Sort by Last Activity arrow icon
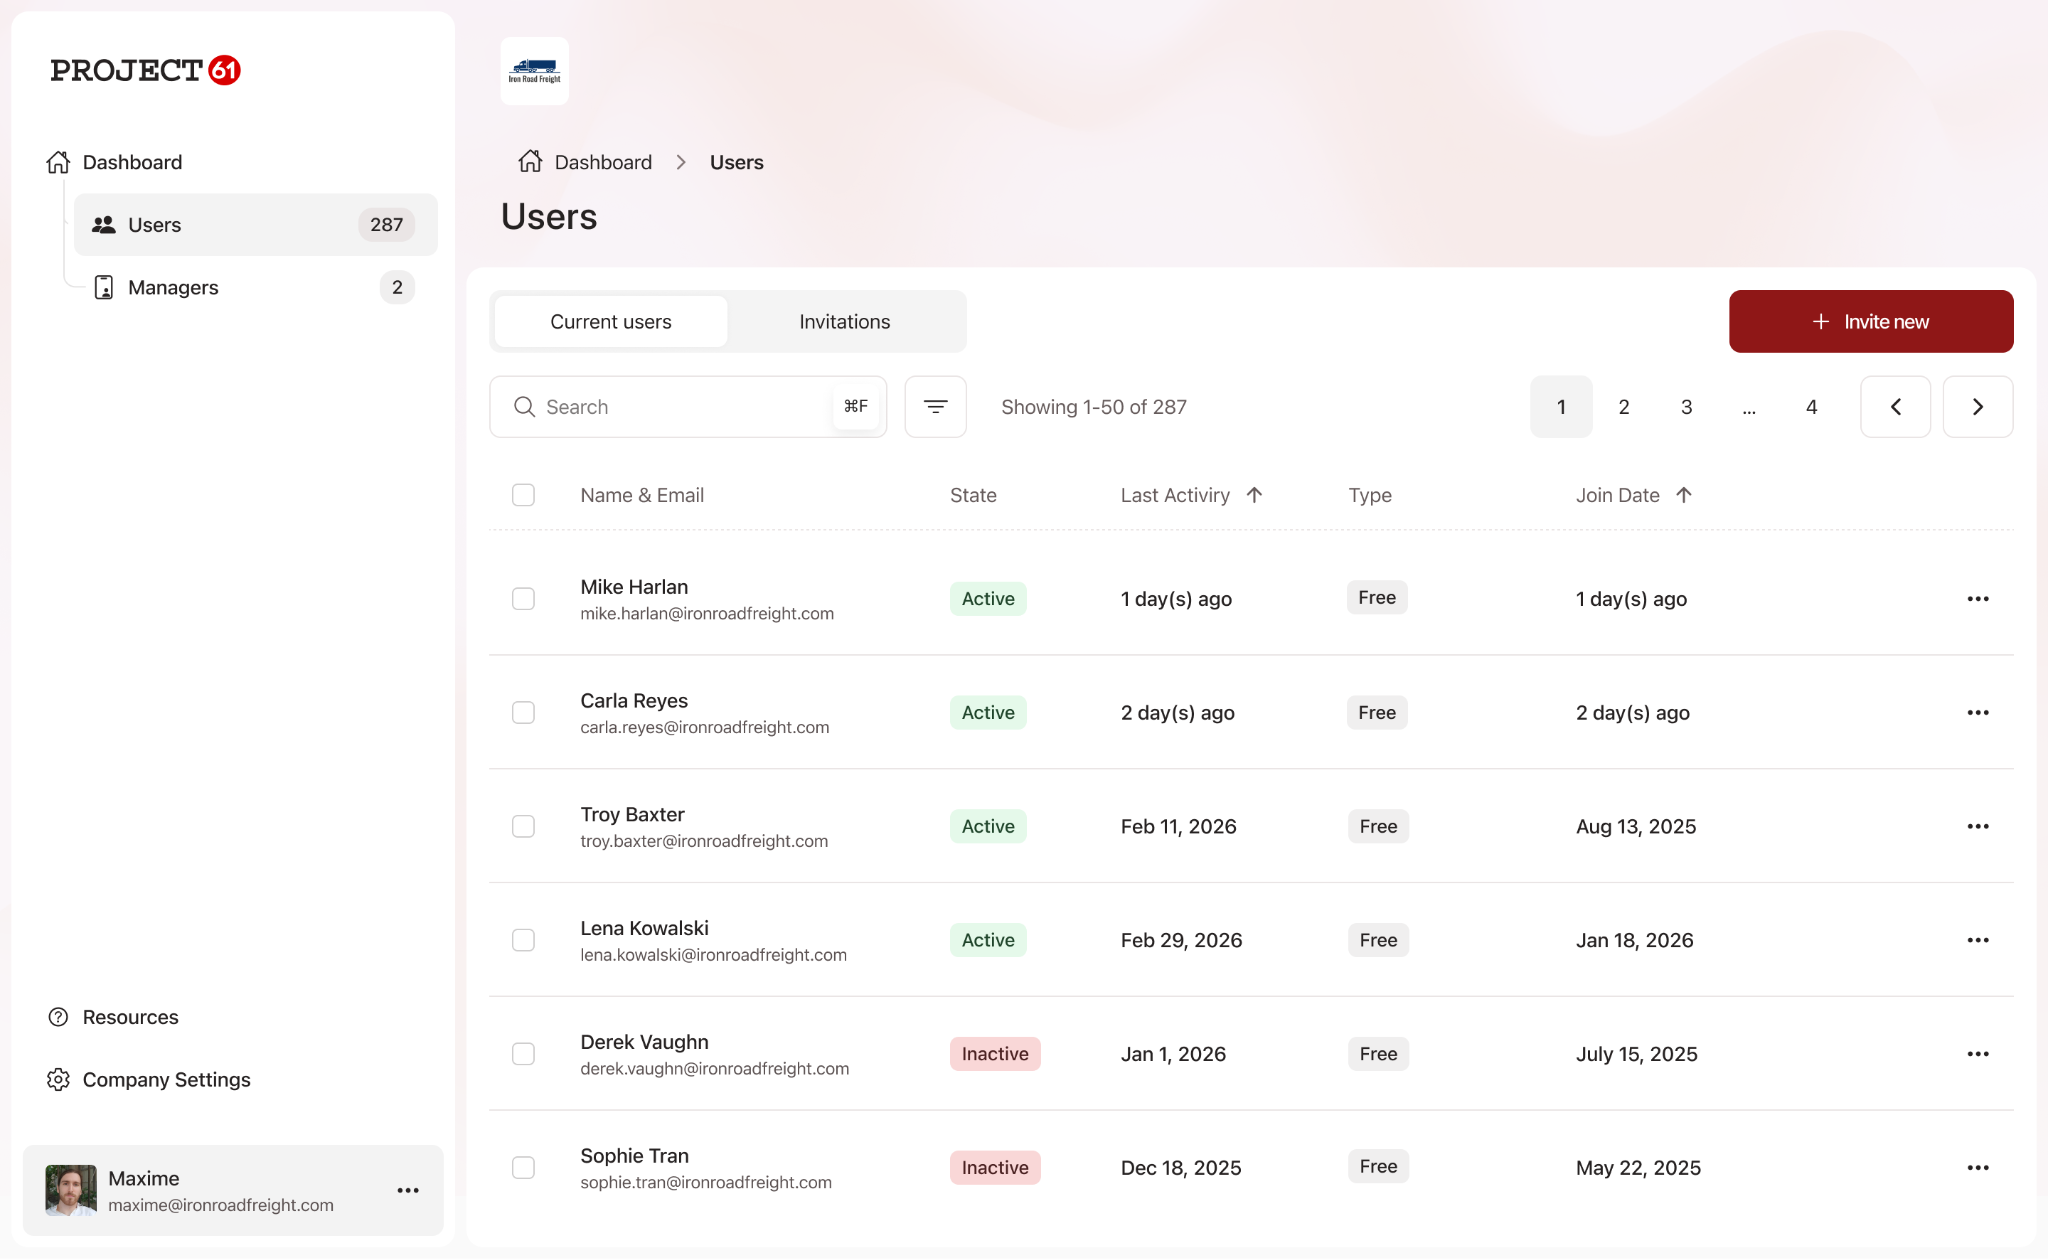Screen dimensions: 2048x1259 pos(1254,495)
